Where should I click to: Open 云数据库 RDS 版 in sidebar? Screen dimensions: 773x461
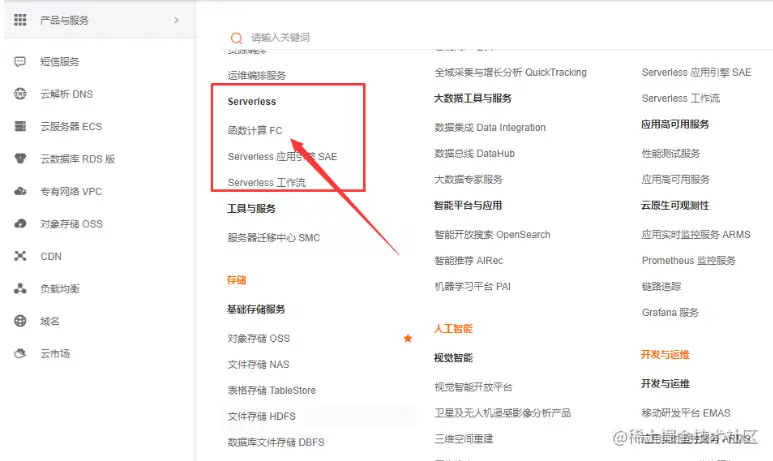(77, 159)
